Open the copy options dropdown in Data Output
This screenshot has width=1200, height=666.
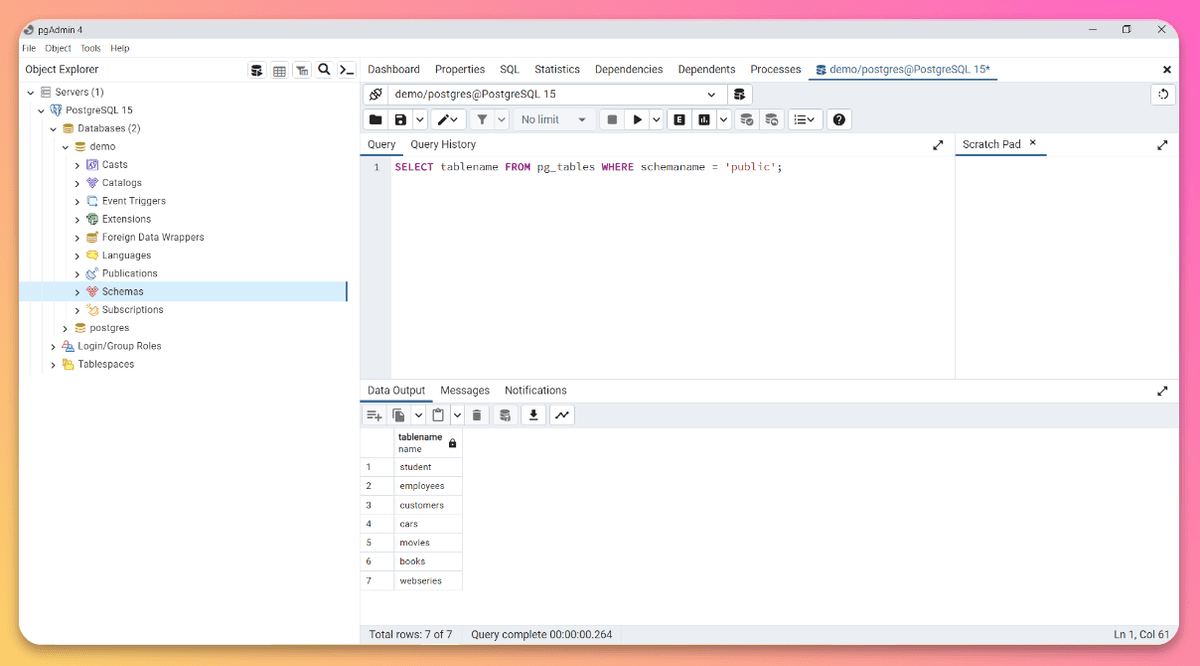coord(418,415)
